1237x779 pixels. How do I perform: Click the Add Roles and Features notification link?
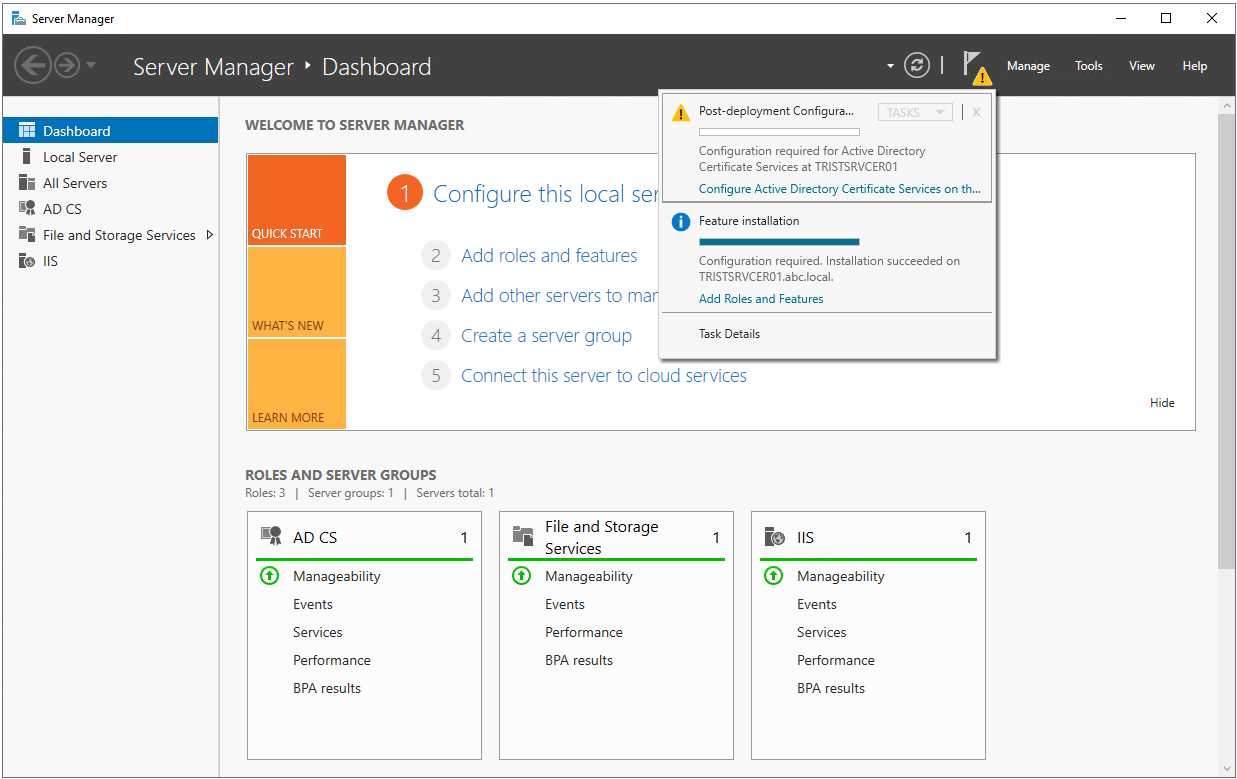(761, 299)
